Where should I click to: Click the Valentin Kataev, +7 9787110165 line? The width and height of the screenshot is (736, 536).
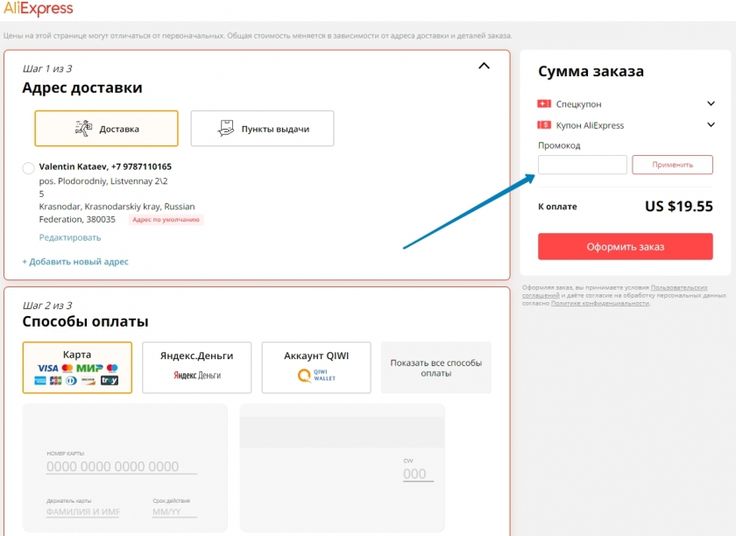105,167
